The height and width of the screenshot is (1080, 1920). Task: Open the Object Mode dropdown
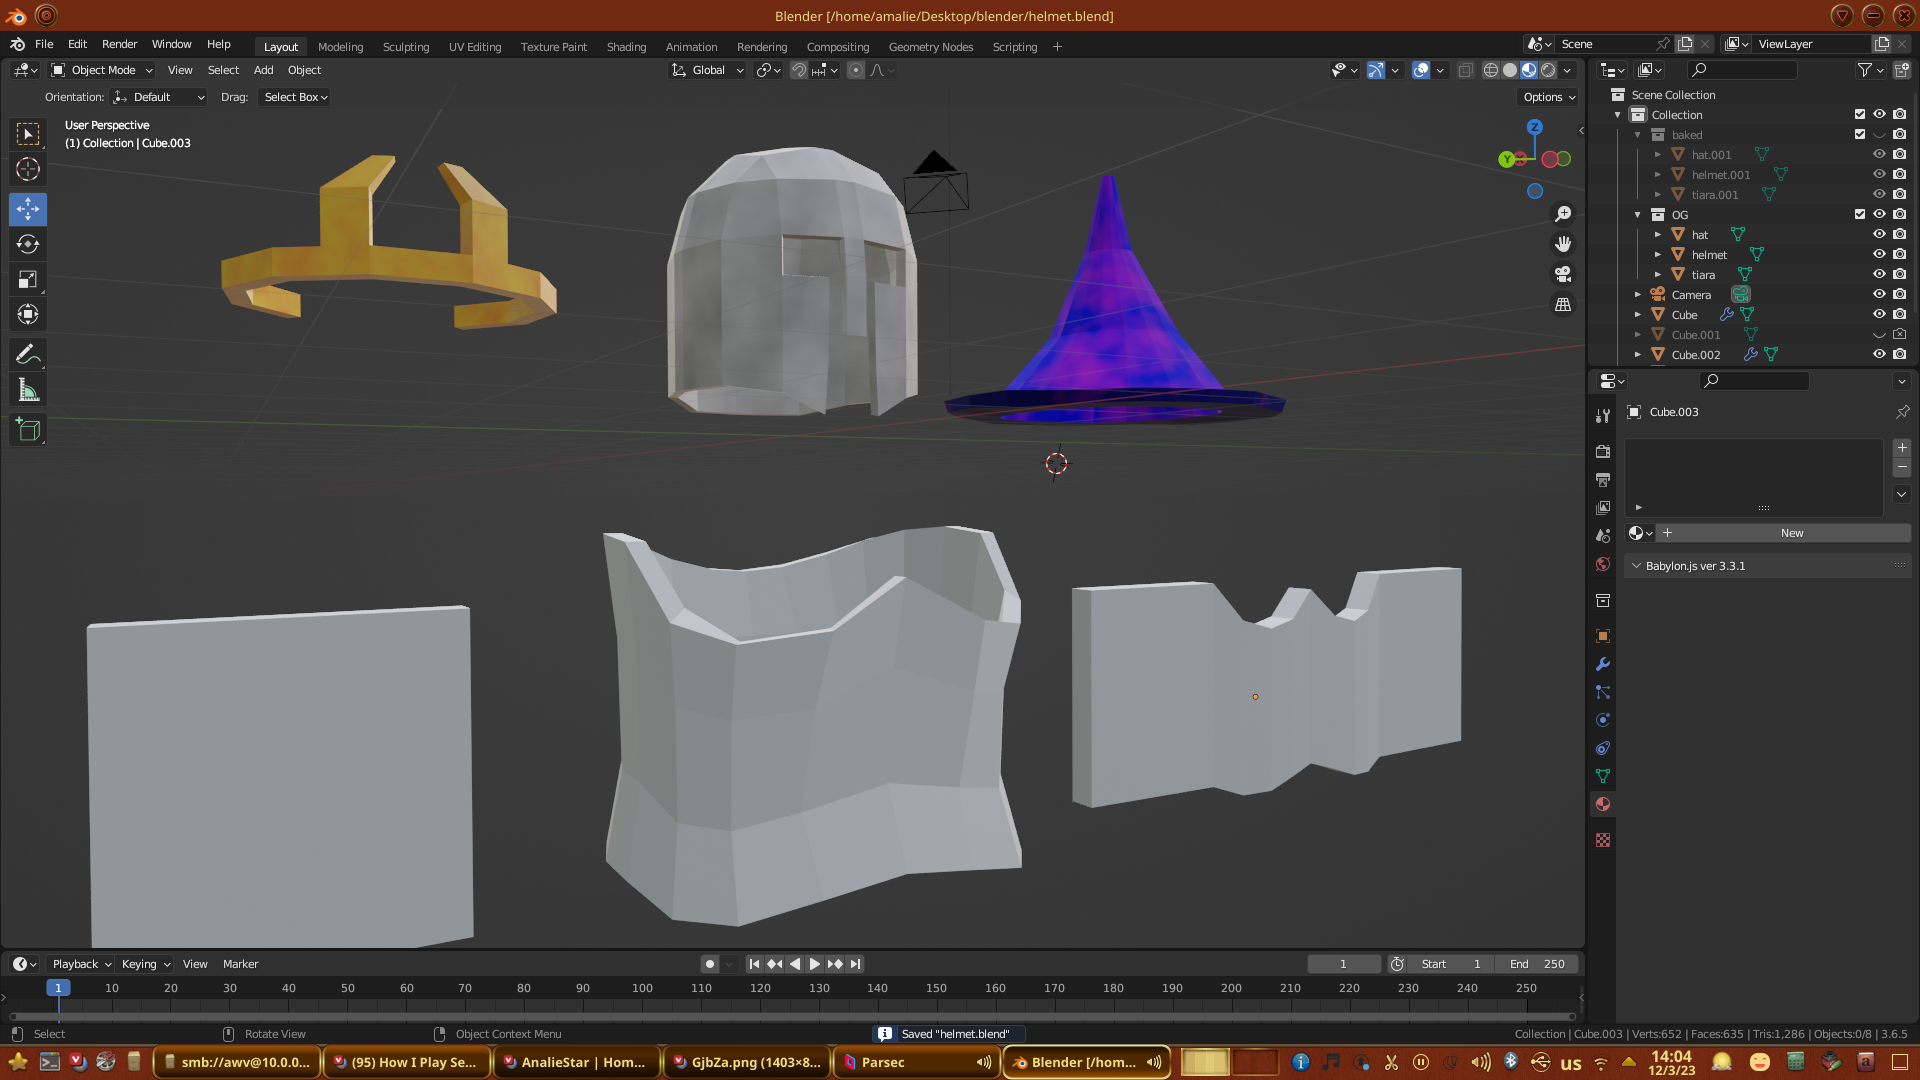click(x=102, y=70)
